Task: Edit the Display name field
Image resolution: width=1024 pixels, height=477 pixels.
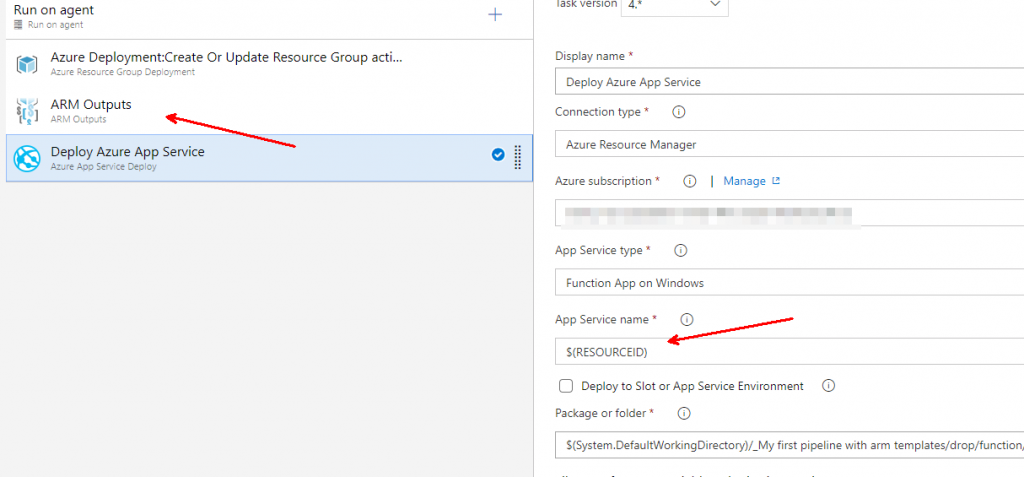Action: click(x=790, y=82)
